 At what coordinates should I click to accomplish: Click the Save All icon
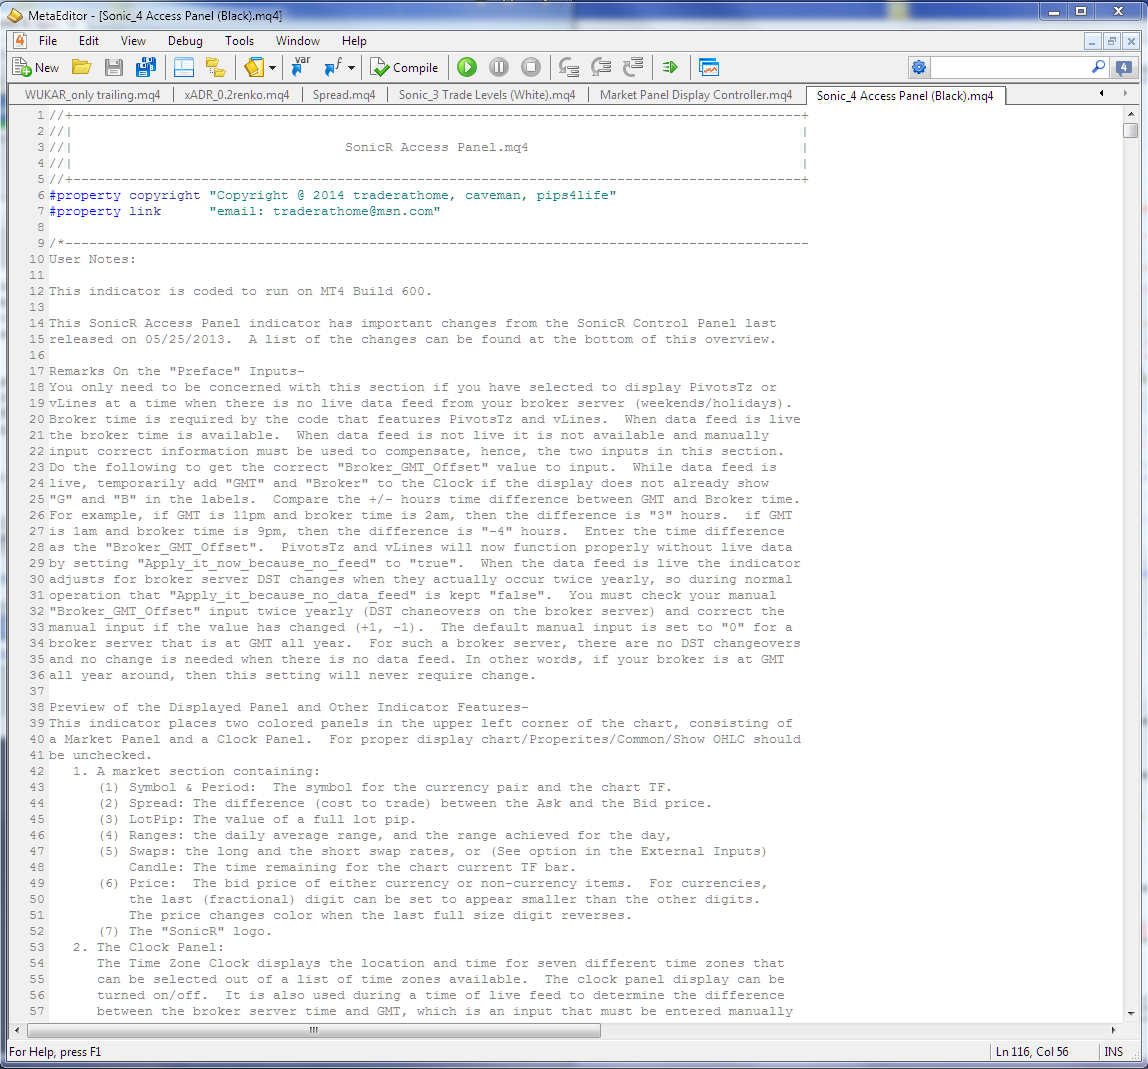pos(146,67)
